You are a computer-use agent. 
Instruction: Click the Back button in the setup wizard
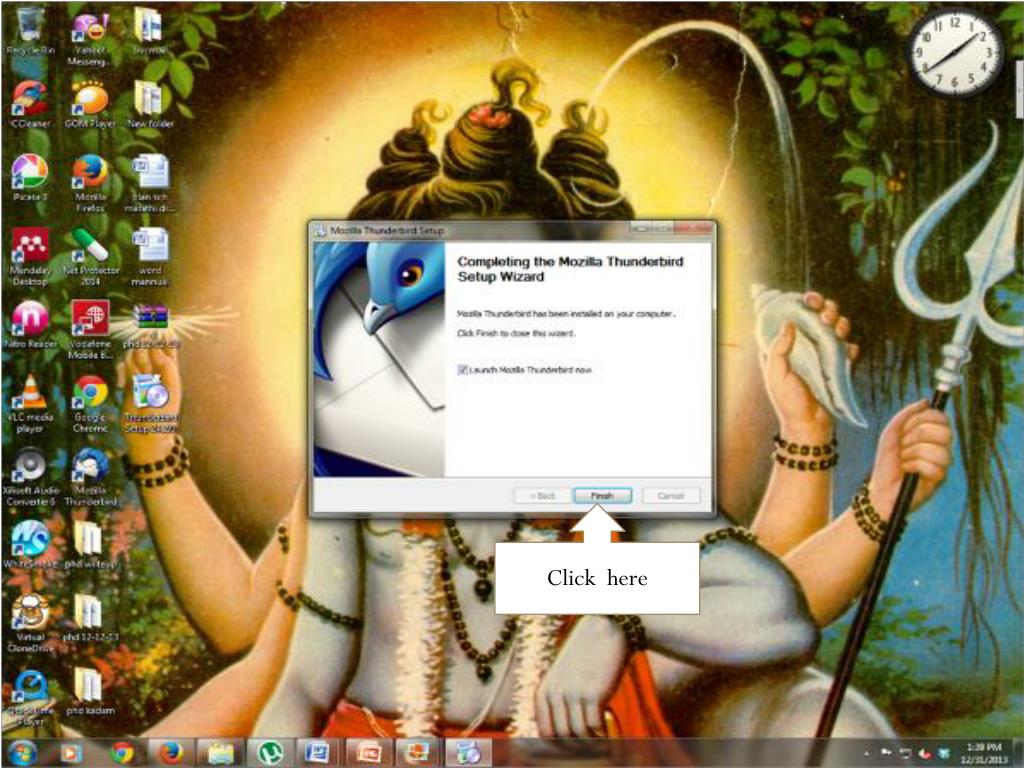pyautogui.click(x=541, y=496)
